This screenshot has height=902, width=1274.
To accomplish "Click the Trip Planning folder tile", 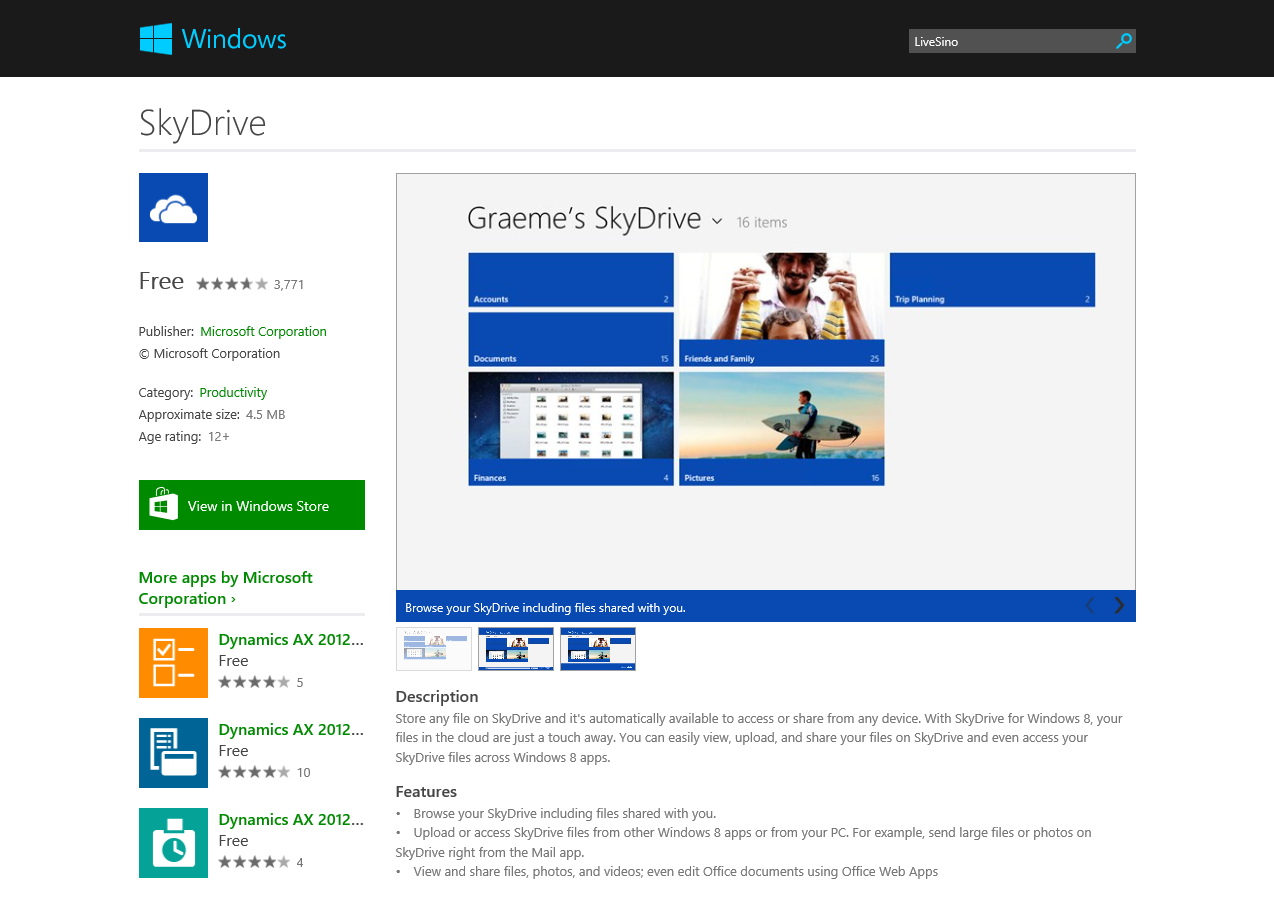I will coord(992,280).
